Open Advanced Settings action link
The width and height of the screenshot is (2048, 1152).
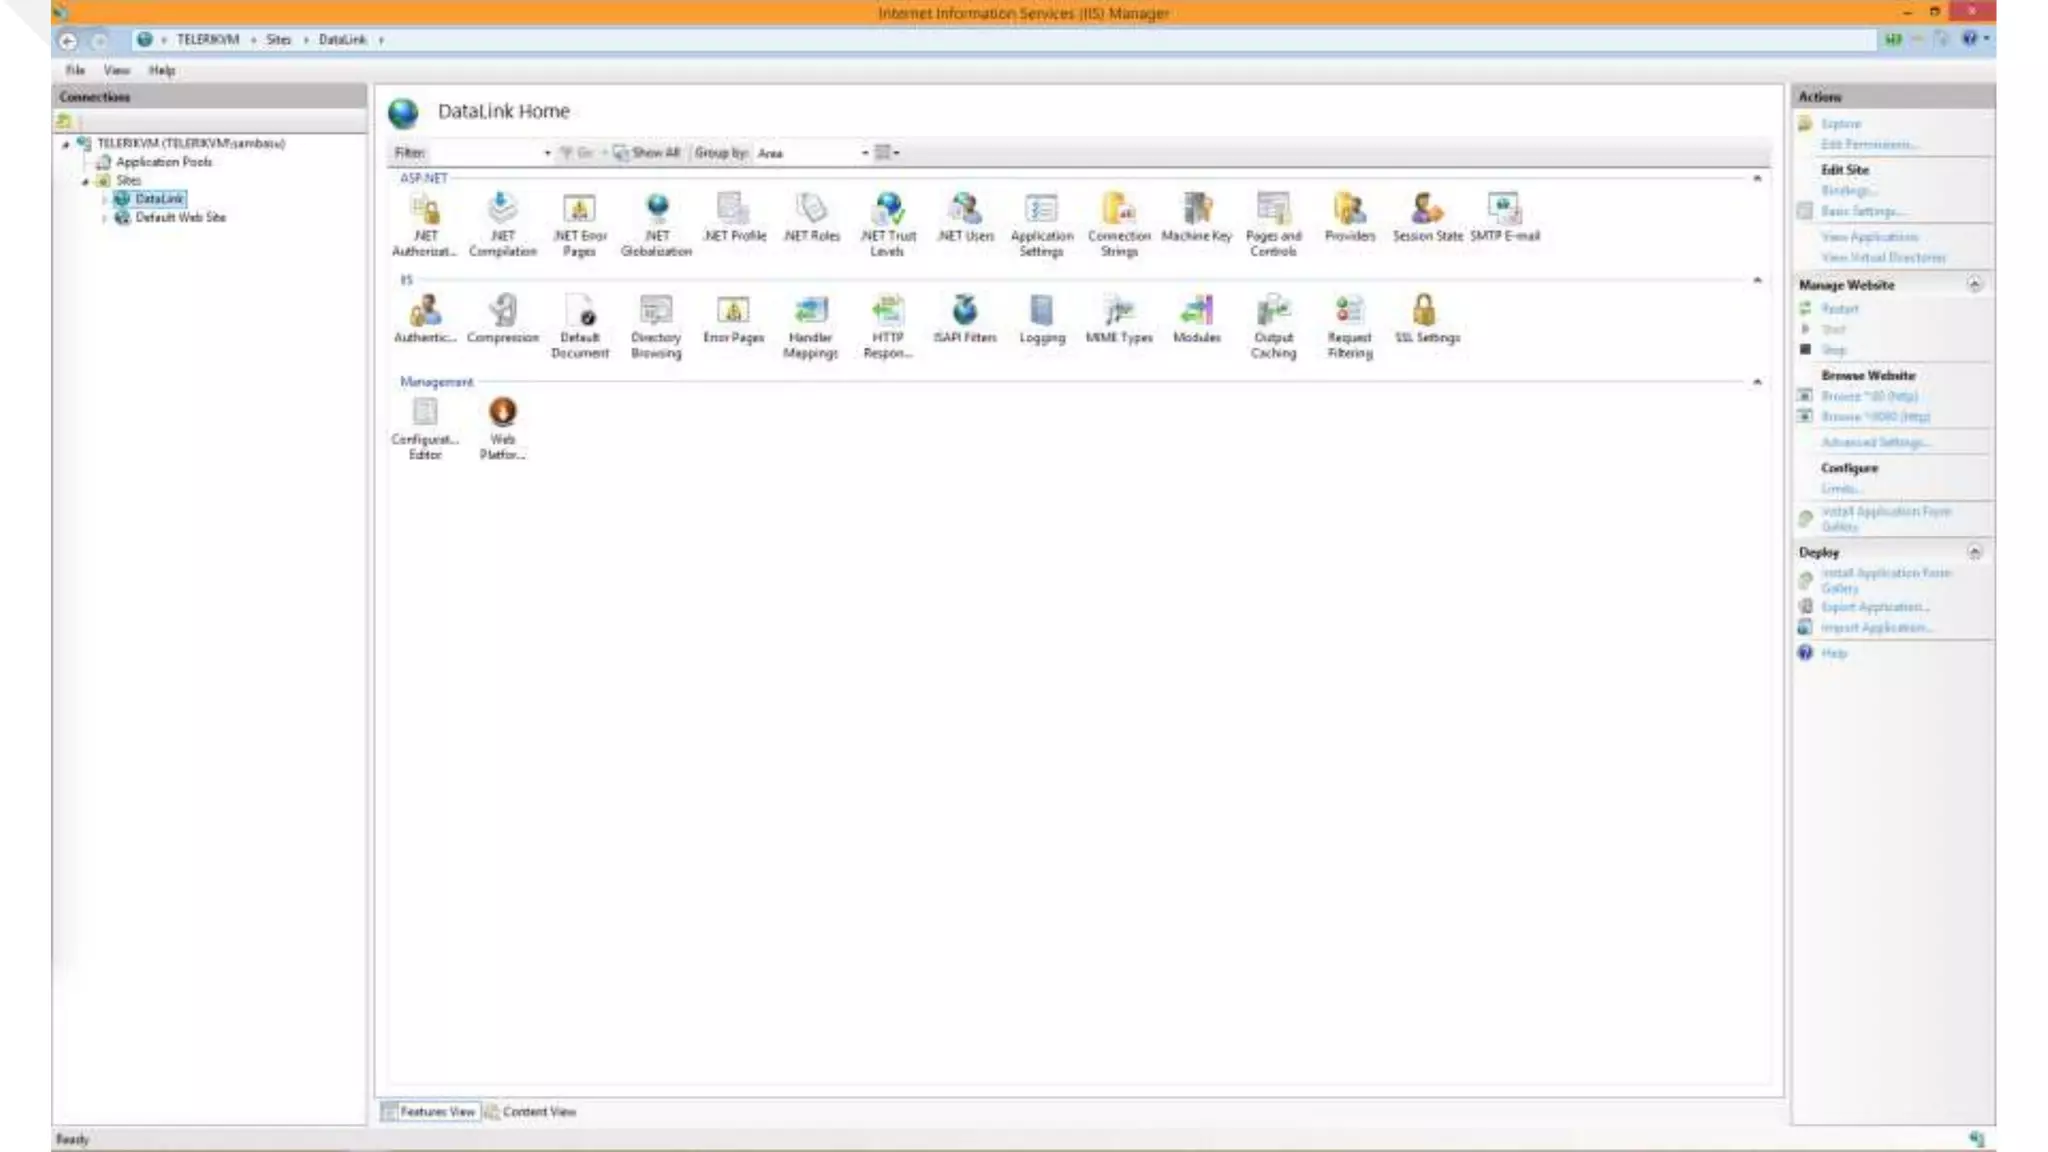(1875, 442)
